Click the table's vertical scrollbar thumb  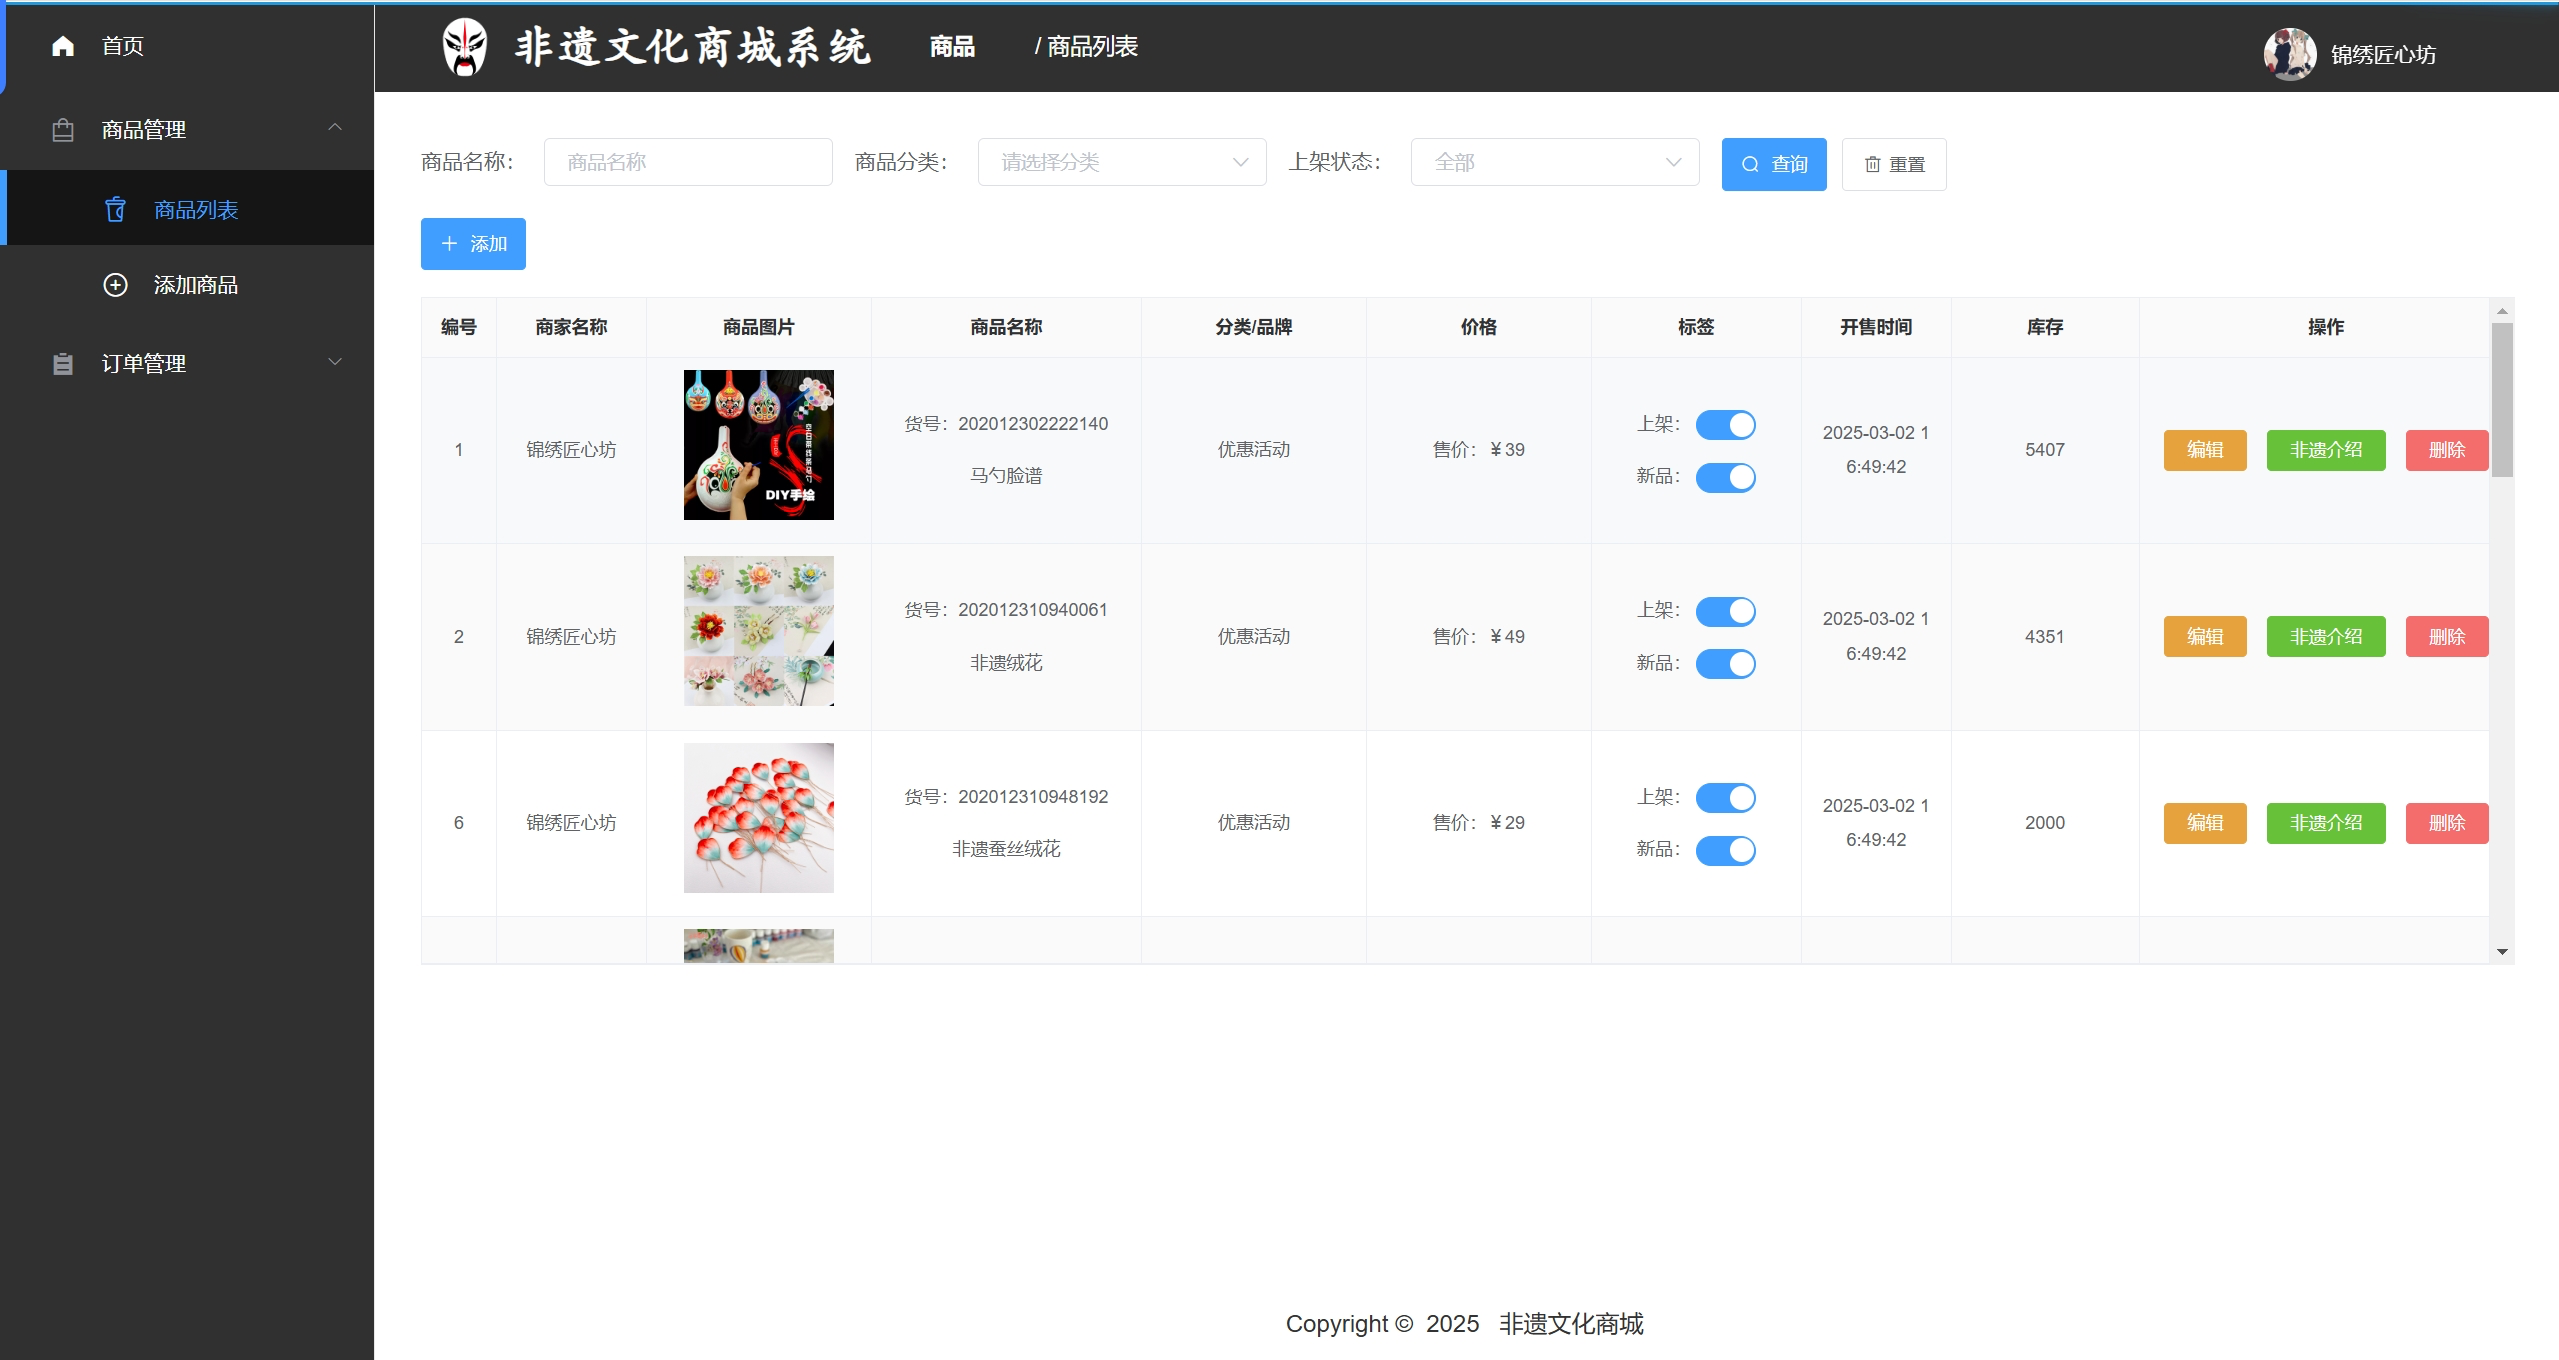[x=2502, y=400]
